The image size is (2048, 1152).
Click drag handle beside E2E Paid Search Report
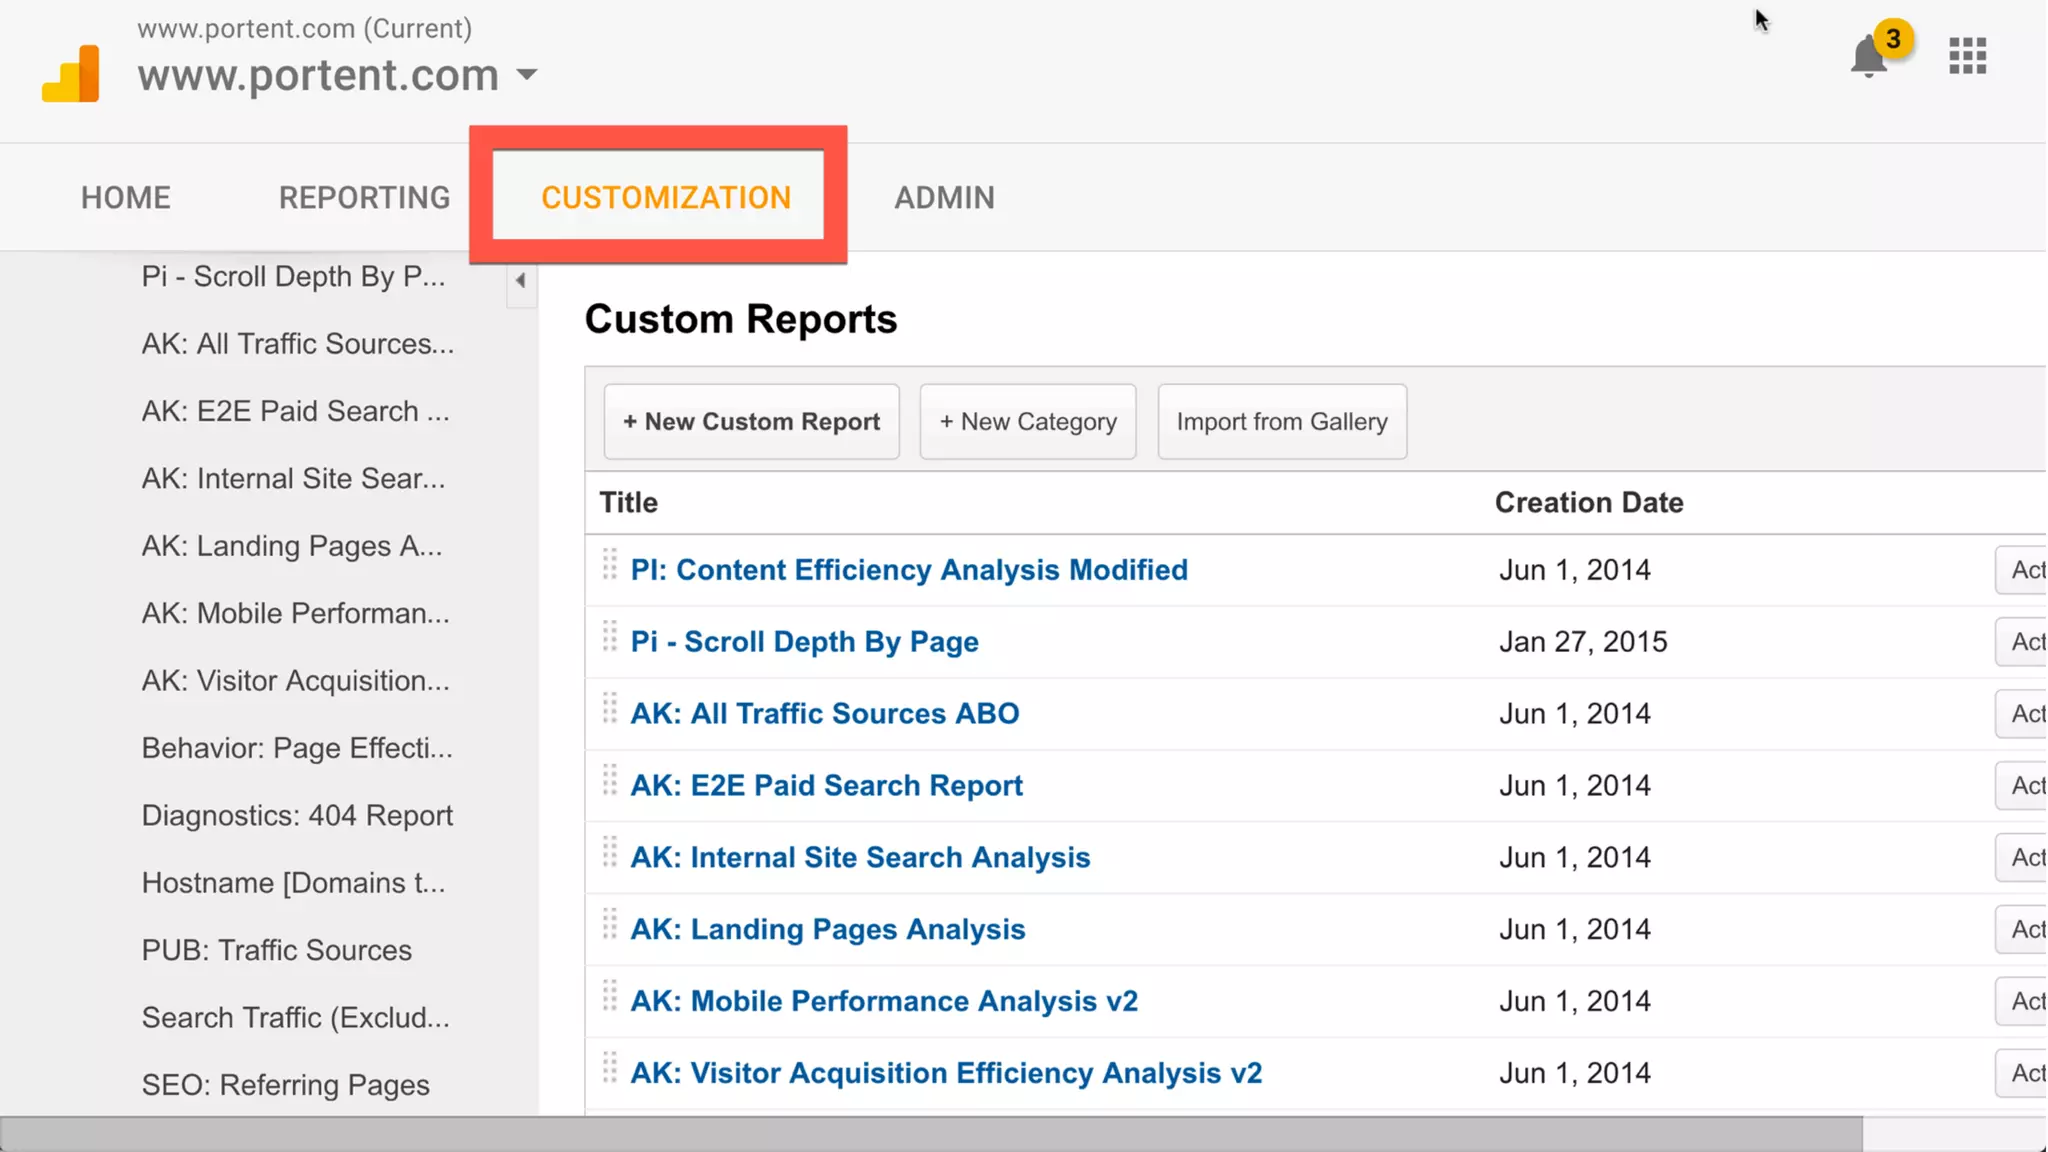pos(609,781)
